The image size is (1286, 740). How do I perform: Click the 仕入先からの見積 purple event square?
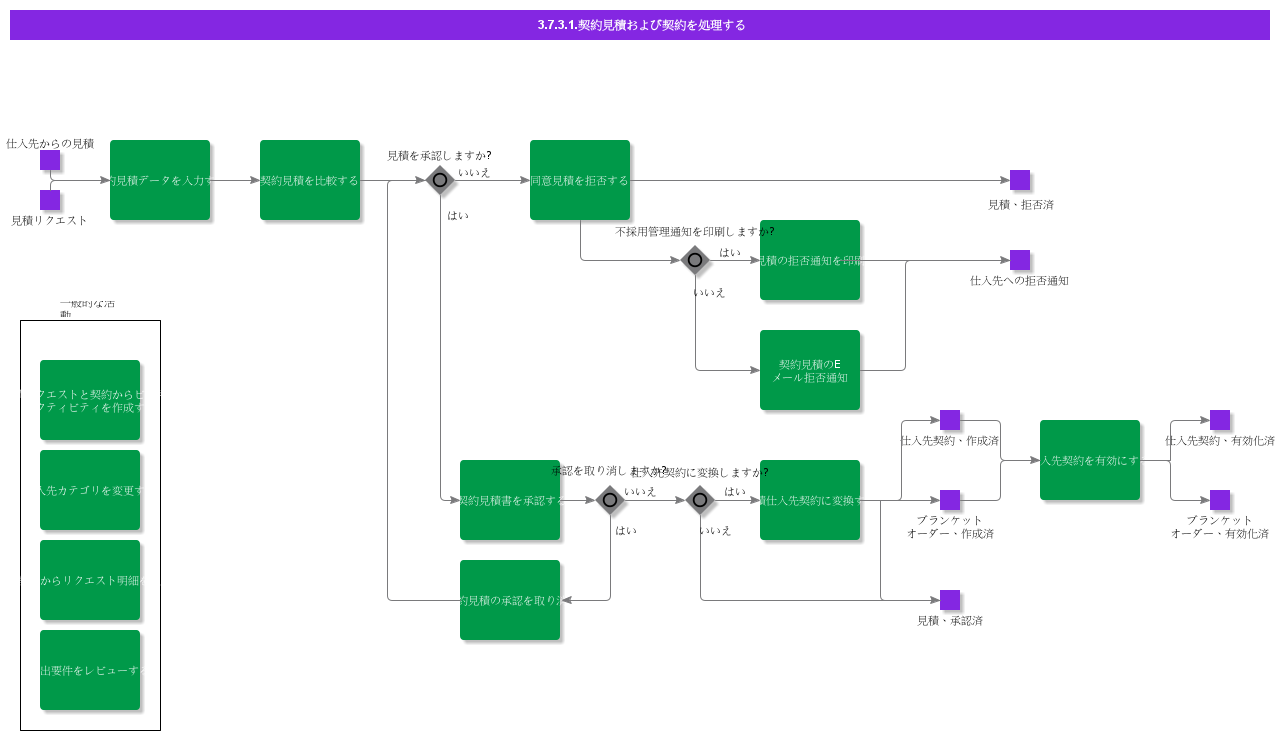point(50,160)
